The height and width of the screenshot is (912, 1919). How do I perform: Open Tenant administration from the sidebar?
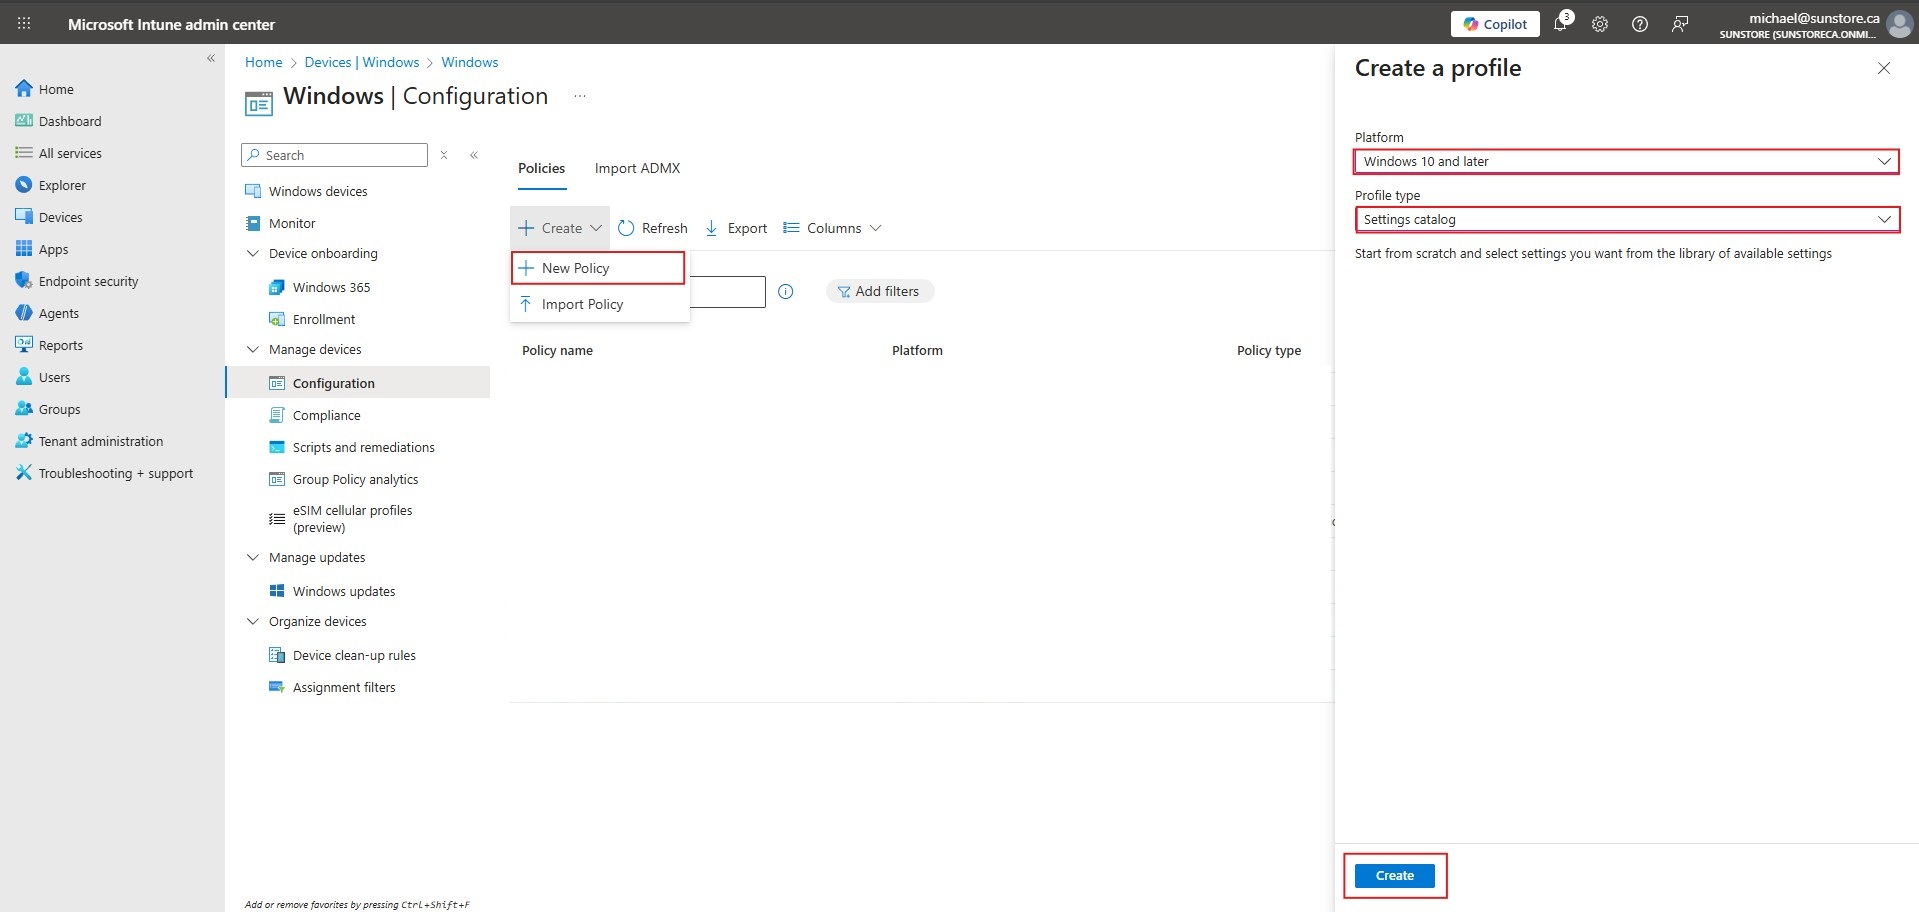tap(100, 440)
